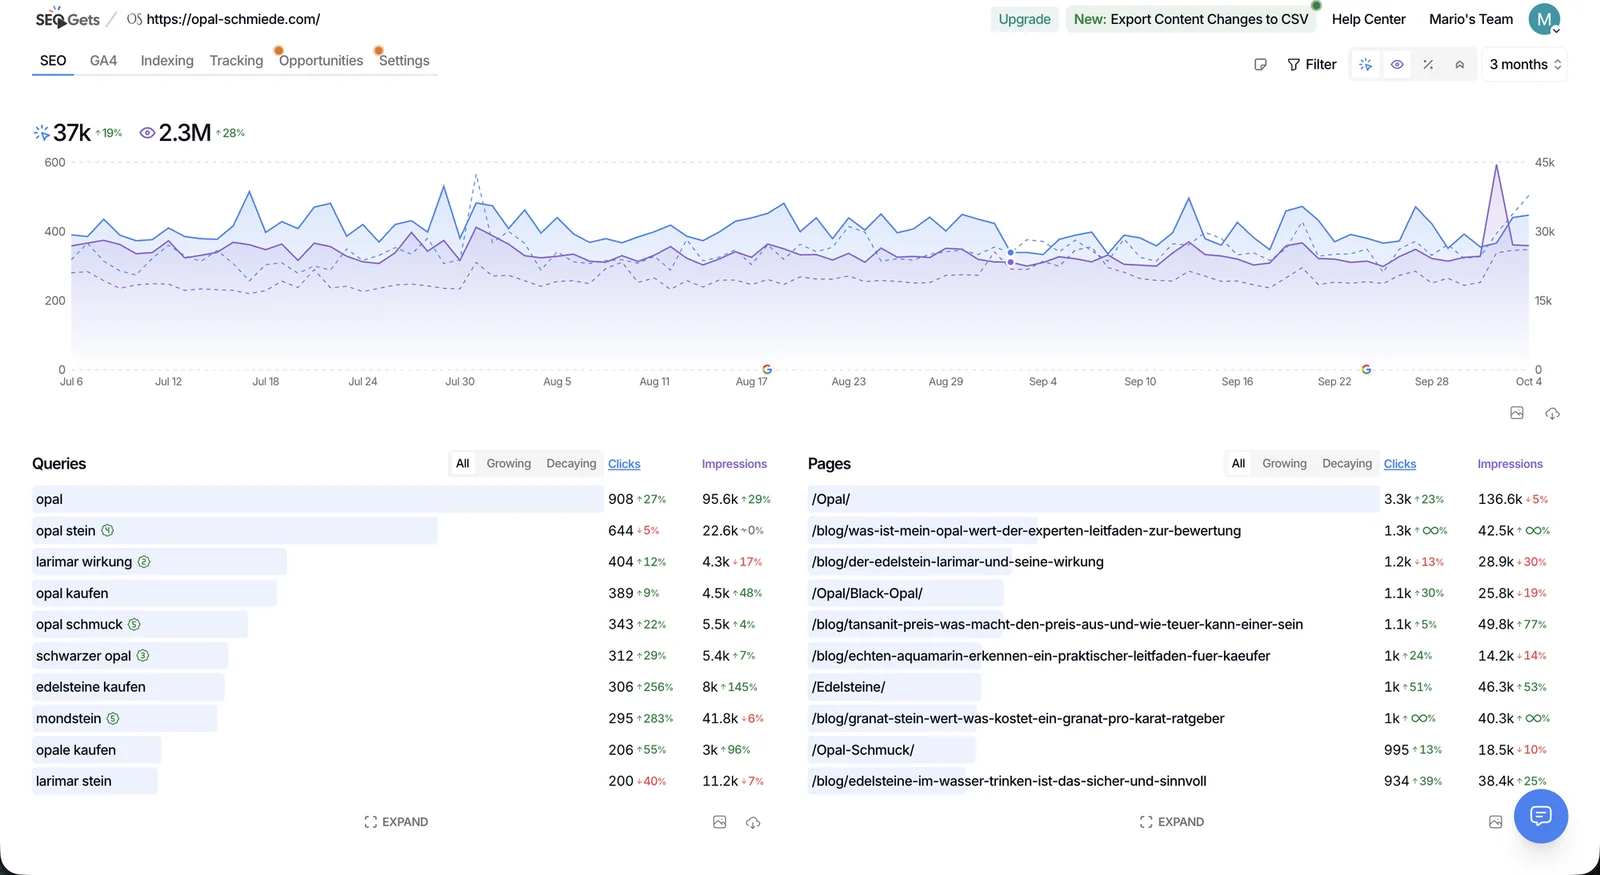Screen dimensions: 1600x875
Task: Open Mario's Team avatar menu
Action: pos(1544,19)
